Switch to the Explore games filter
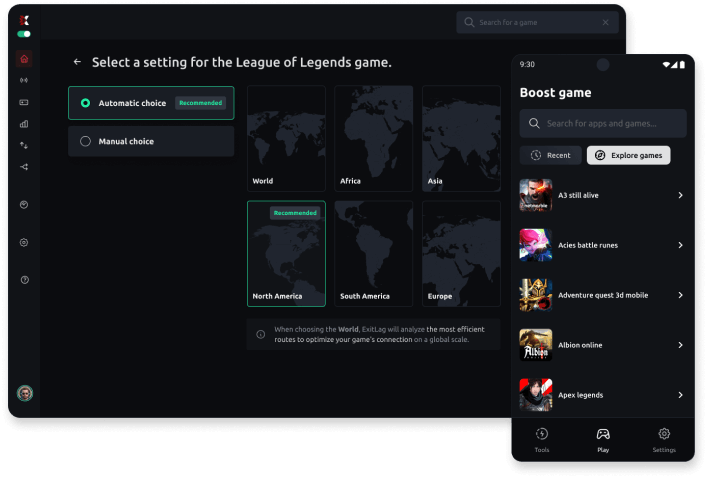The image size is (707, 478). [x=629, y=155]
